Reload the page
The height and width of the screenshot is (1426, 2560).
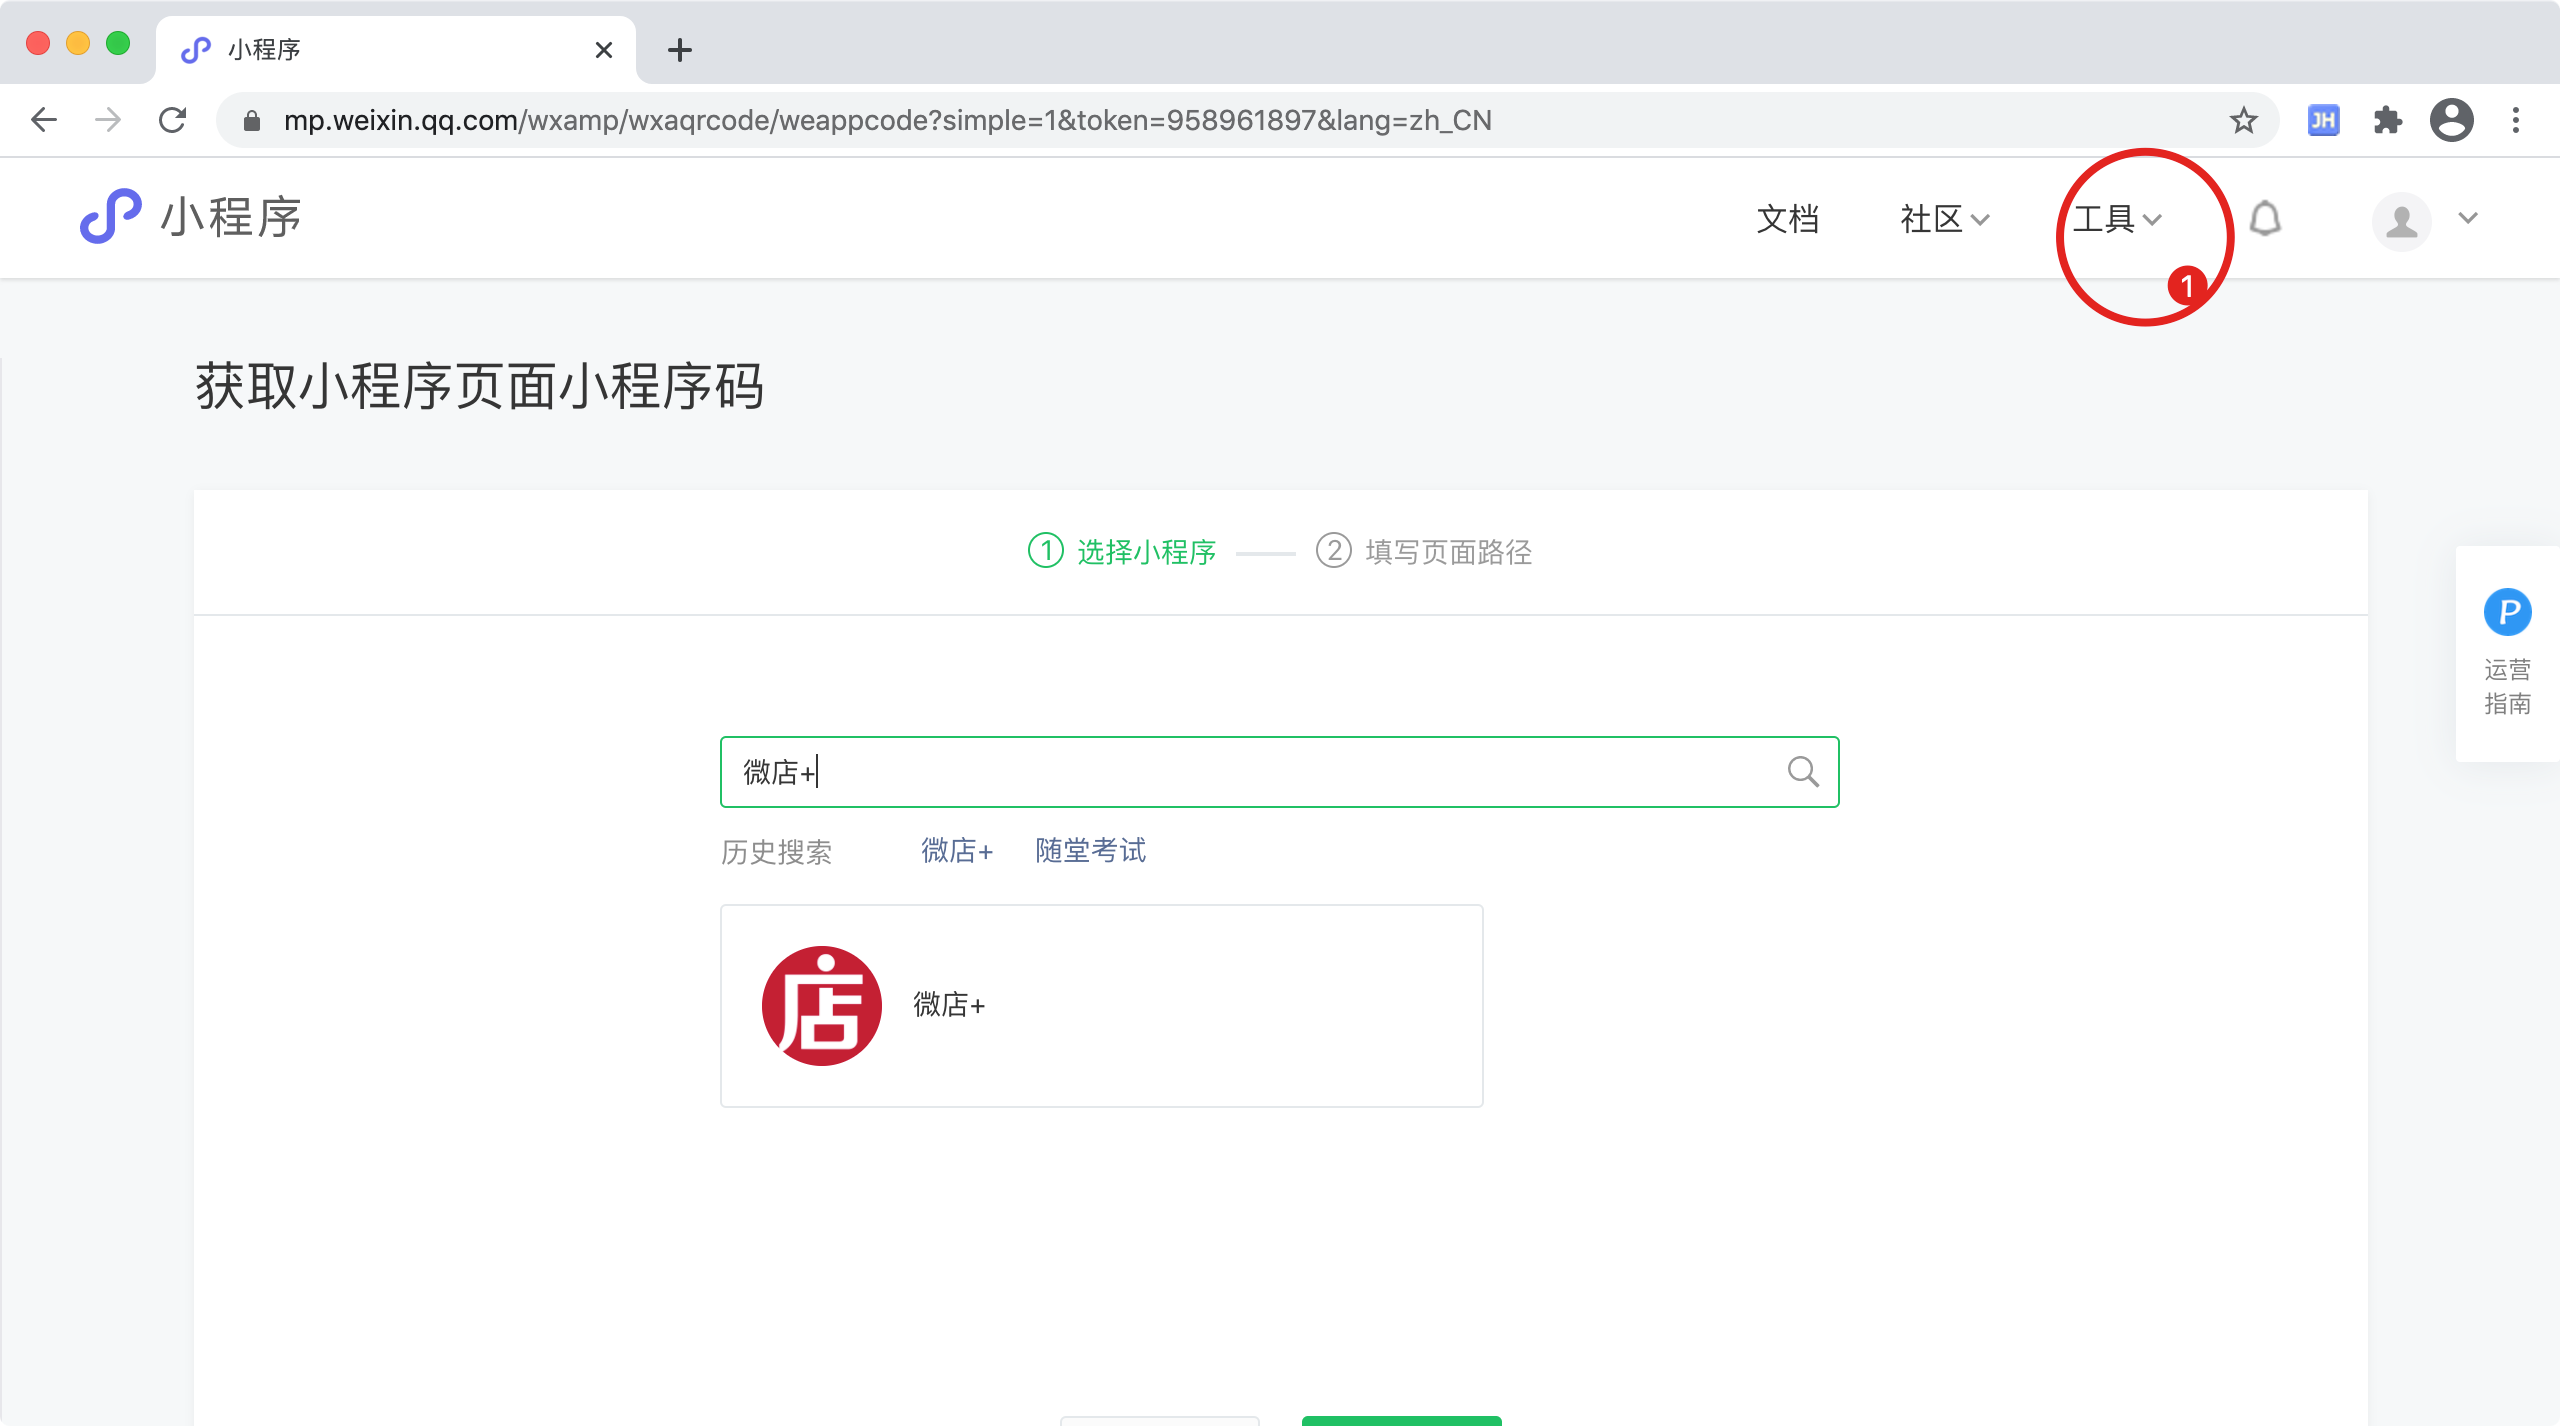(173, 121)
